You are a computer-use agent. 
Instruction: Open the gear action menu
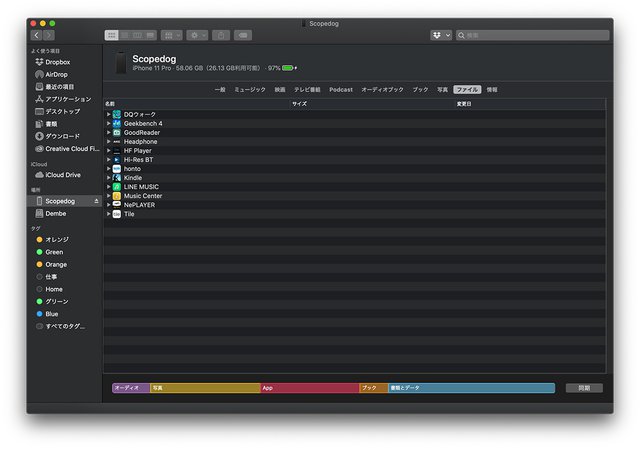(x=197, y=36)
